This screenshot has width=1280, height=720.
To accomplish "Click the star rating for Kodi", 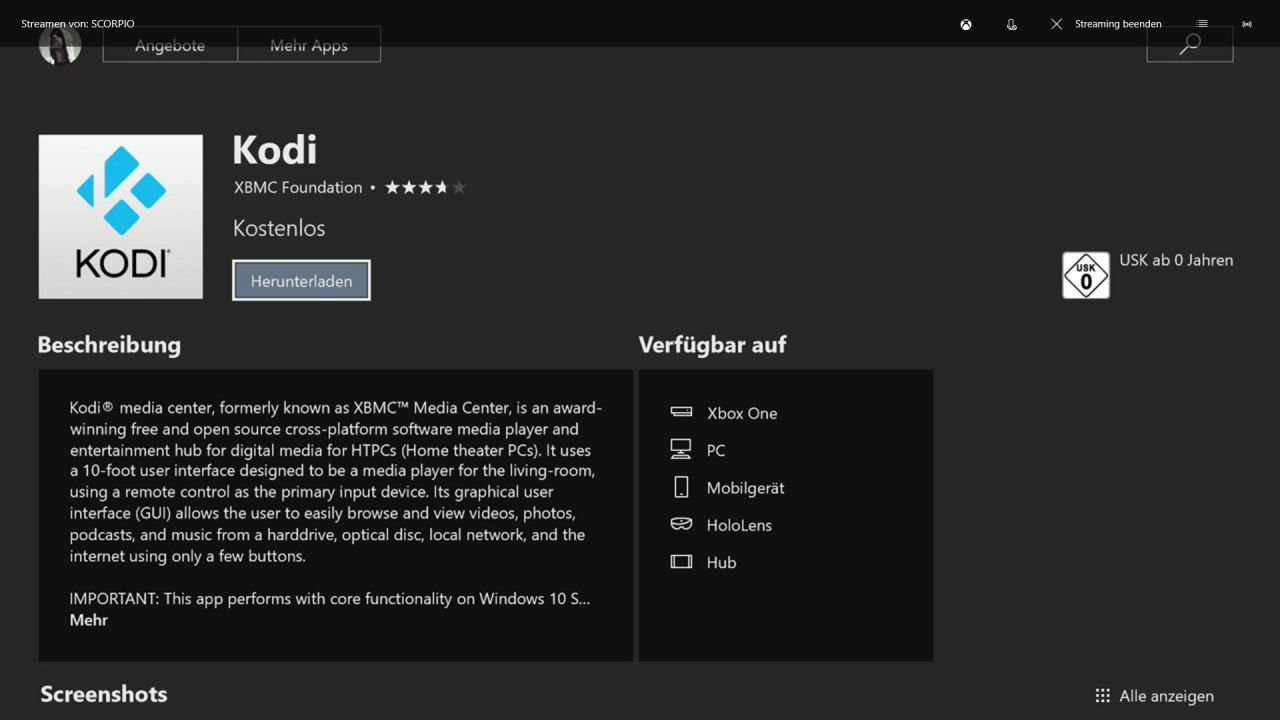I will pos(426,187).
